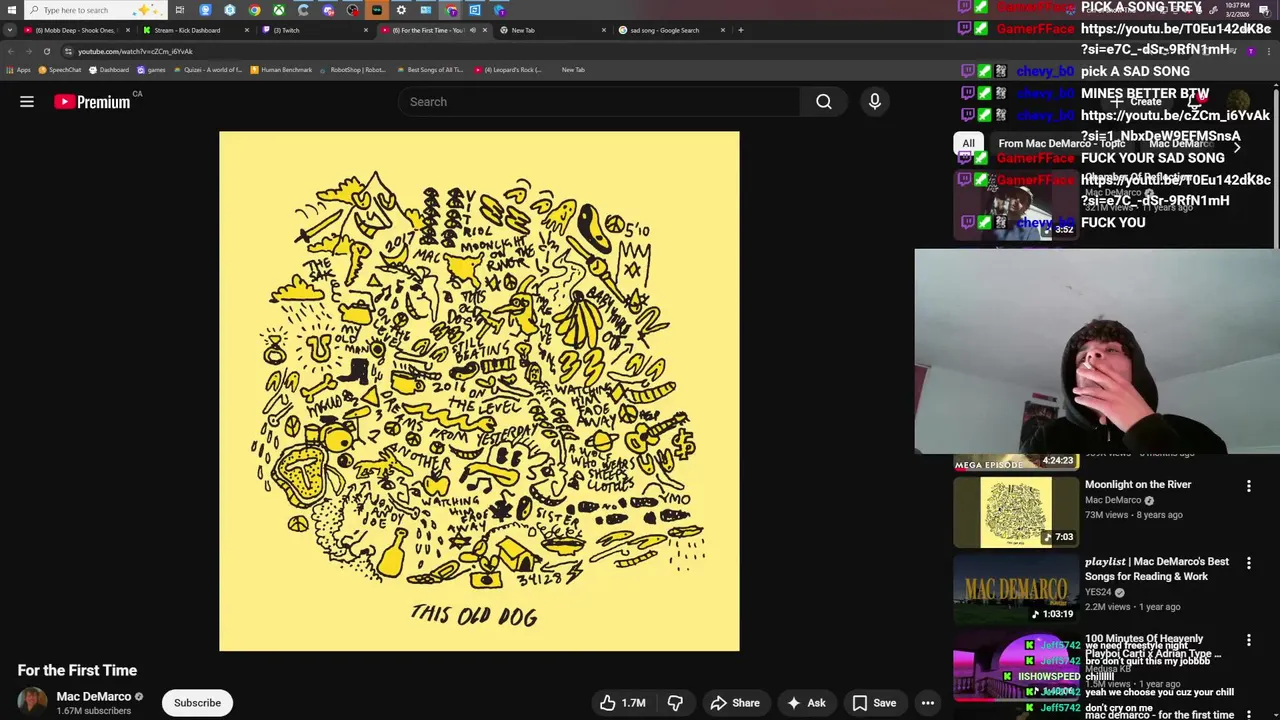
Task: Open the RobotShop bookmark
Action: point(353,70)
